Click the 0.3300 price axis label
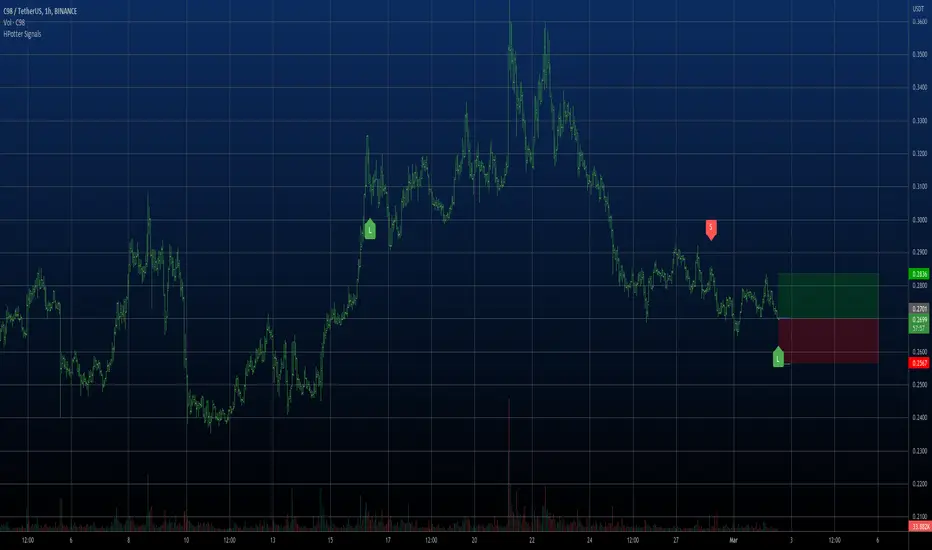The width and height of the screenshot is (932, 550). 919,121
